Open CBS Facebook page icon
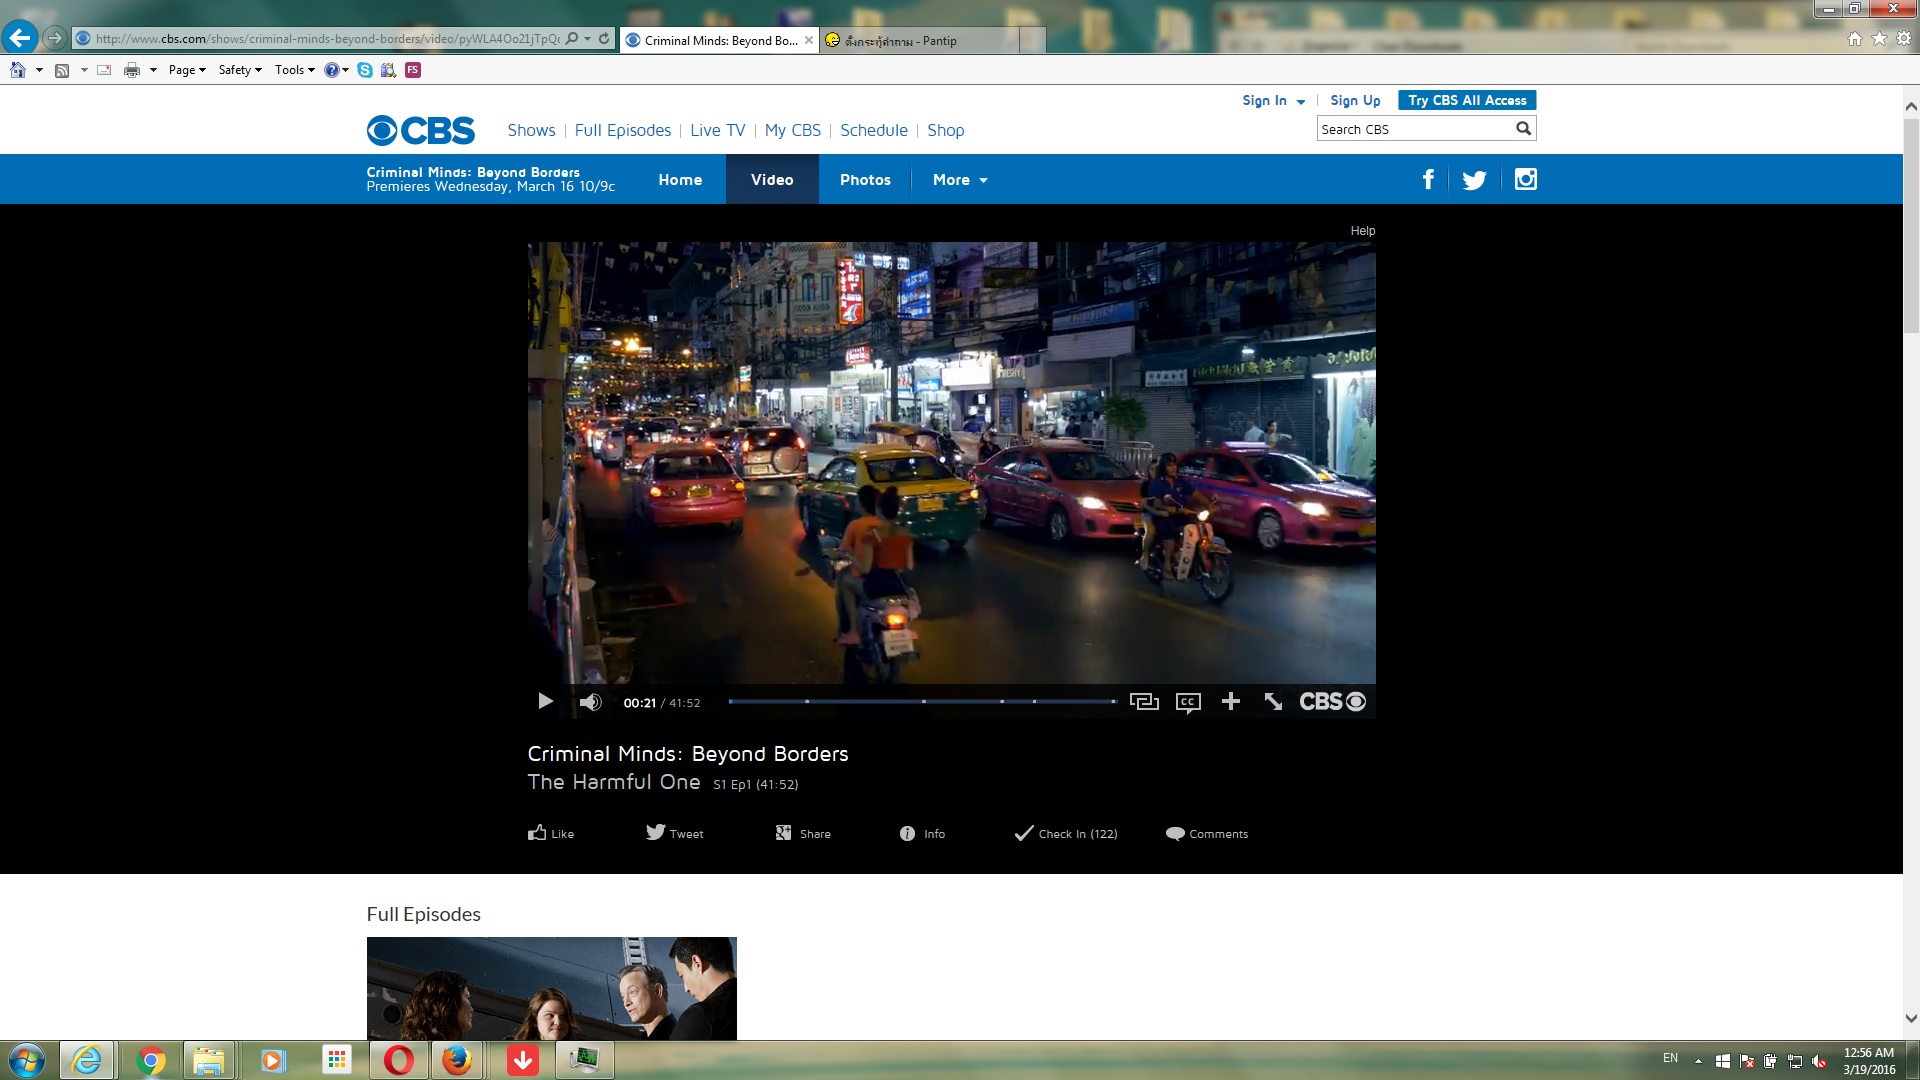Image resolution: width=1920 pixels, height=1080 pixels. click(x=1428, y=179)
